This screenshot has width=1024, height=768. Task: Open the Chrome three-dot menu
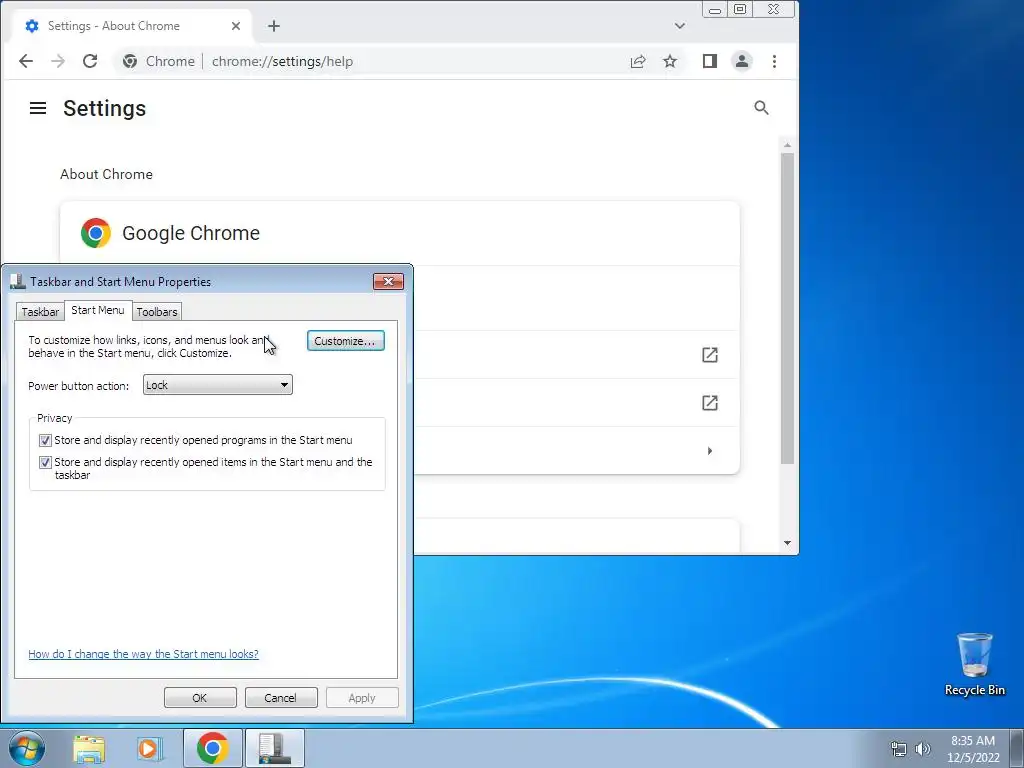(775, 61)
